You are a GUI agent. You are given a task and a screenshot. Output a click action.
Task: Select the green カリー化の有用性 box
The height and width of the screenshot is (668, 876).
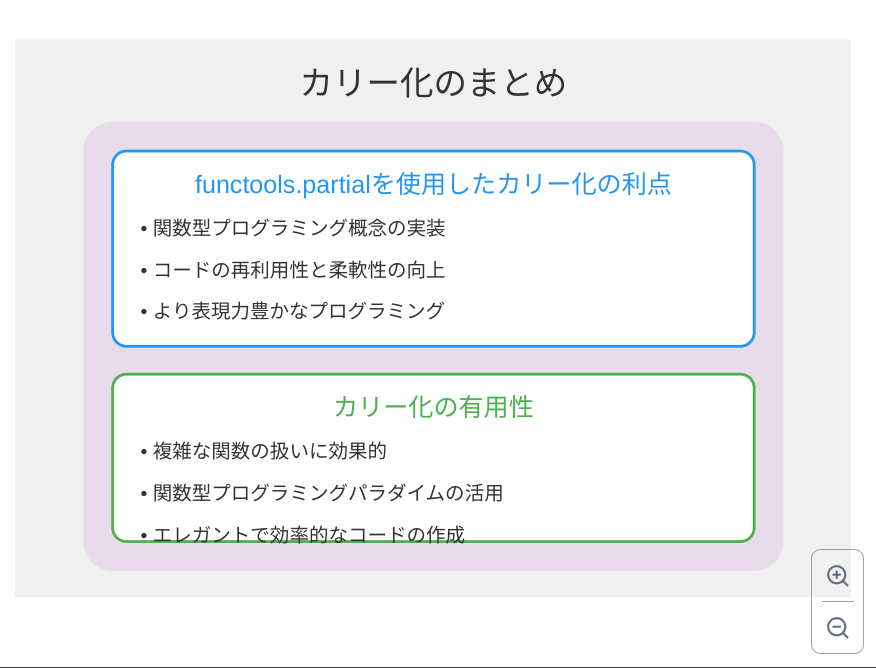[x=432, y=455]
